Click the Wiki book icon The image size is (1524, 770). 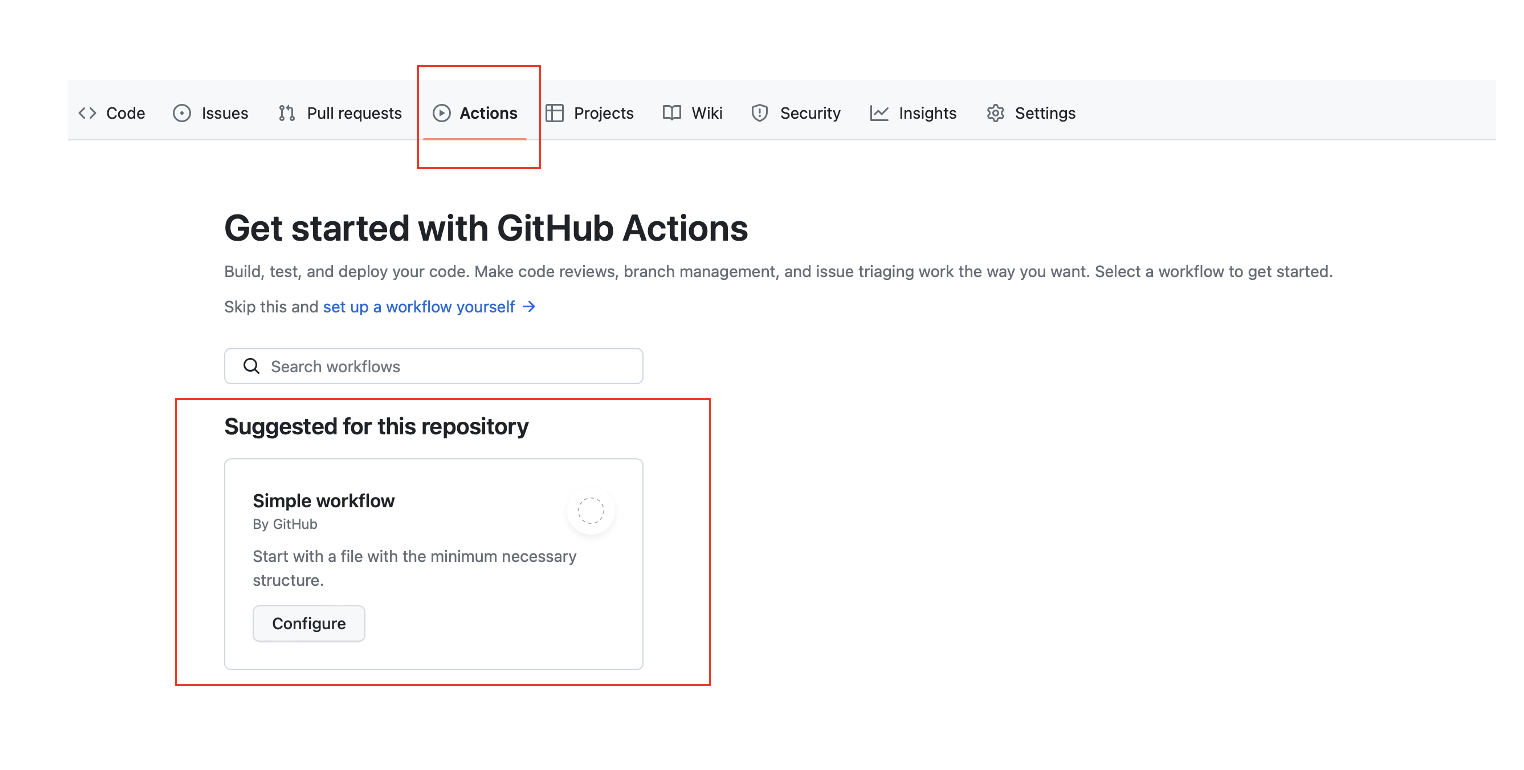click(x=672, y=113)
